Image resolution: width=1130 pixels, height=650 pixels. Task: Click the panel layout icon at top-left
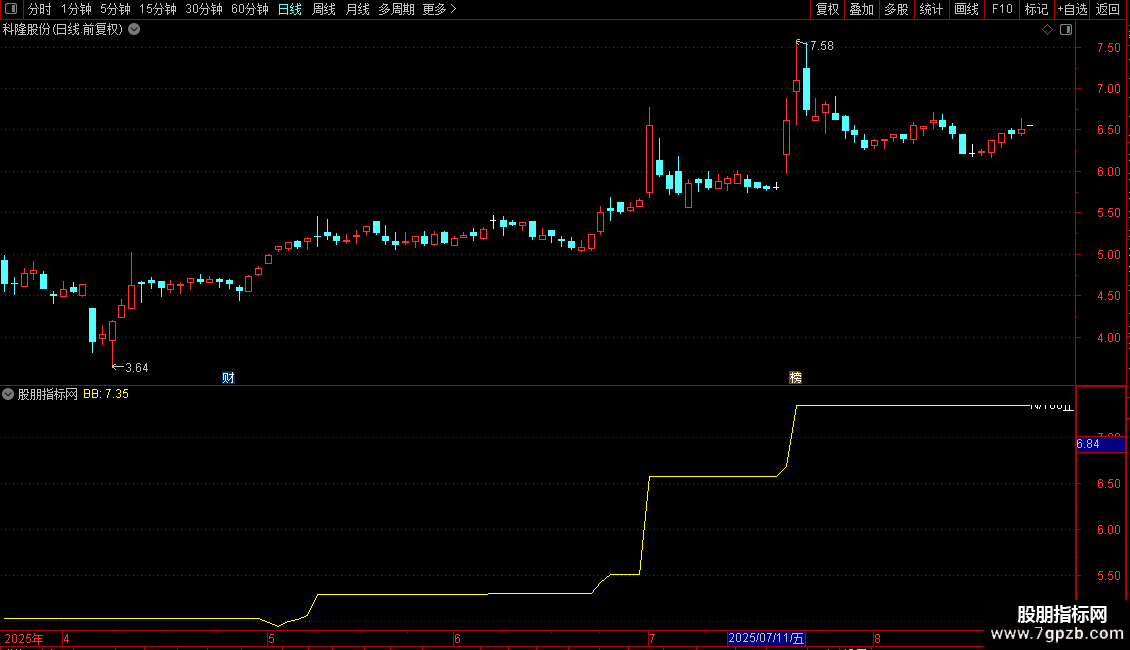tap(11, 9)
